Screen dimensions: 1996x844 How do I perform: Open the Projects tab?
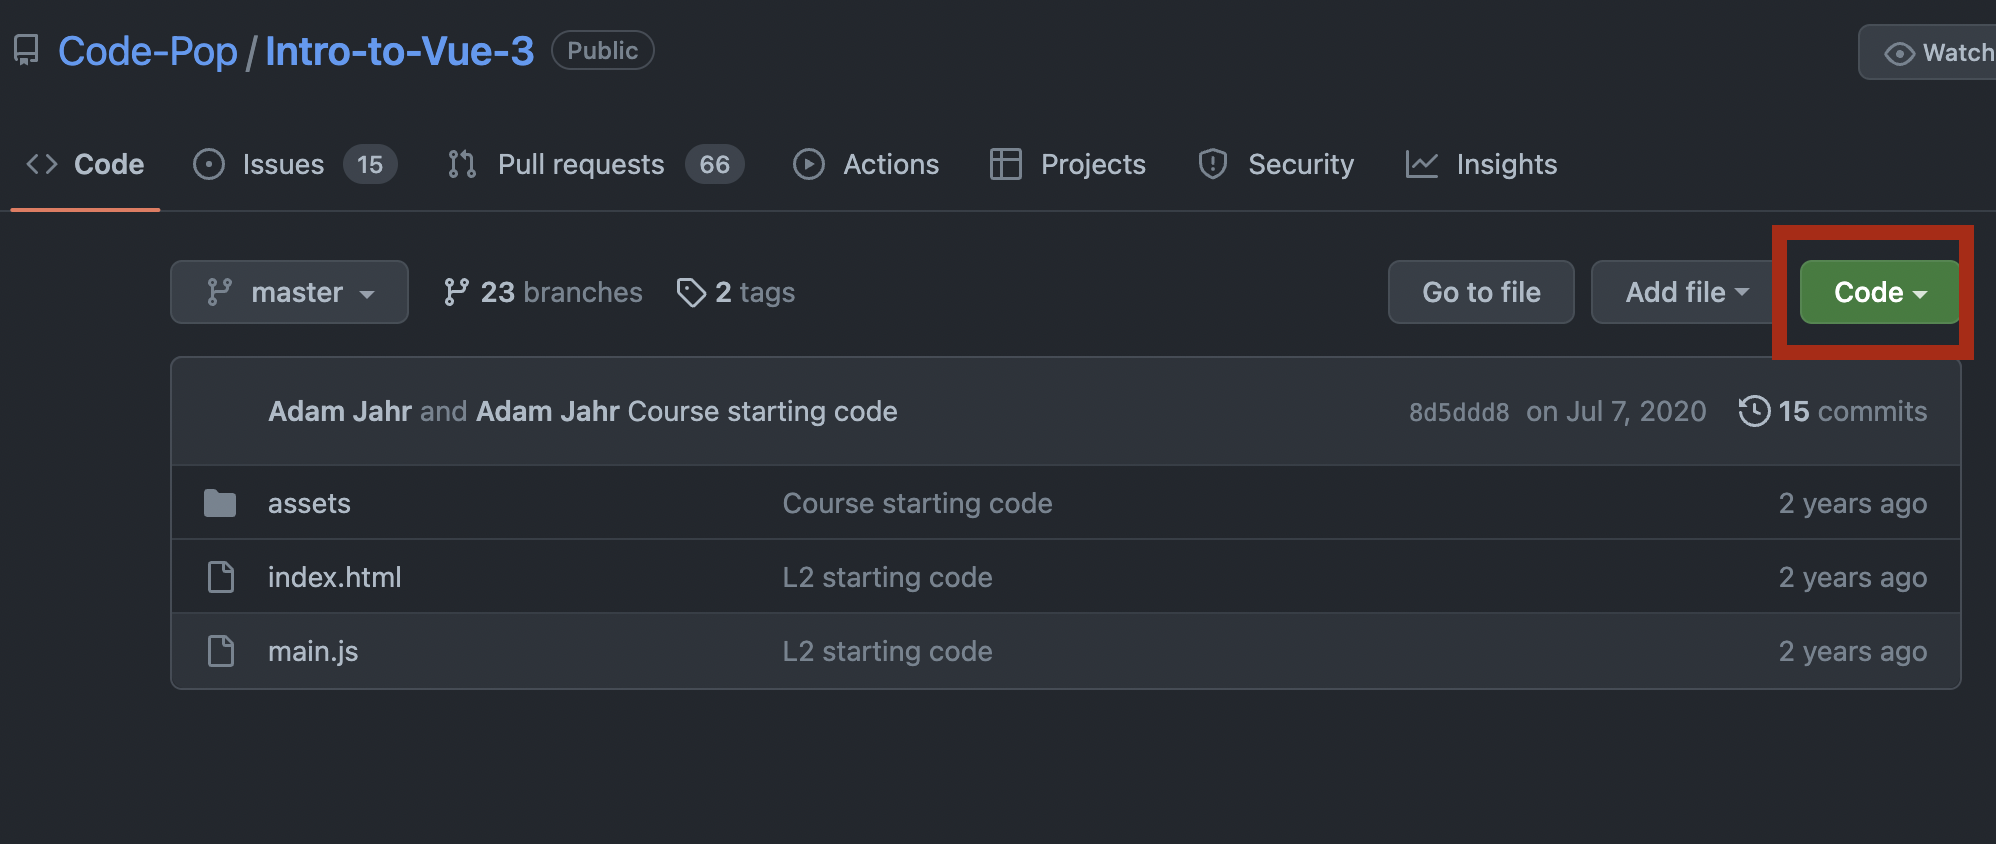click(1067, 164)
